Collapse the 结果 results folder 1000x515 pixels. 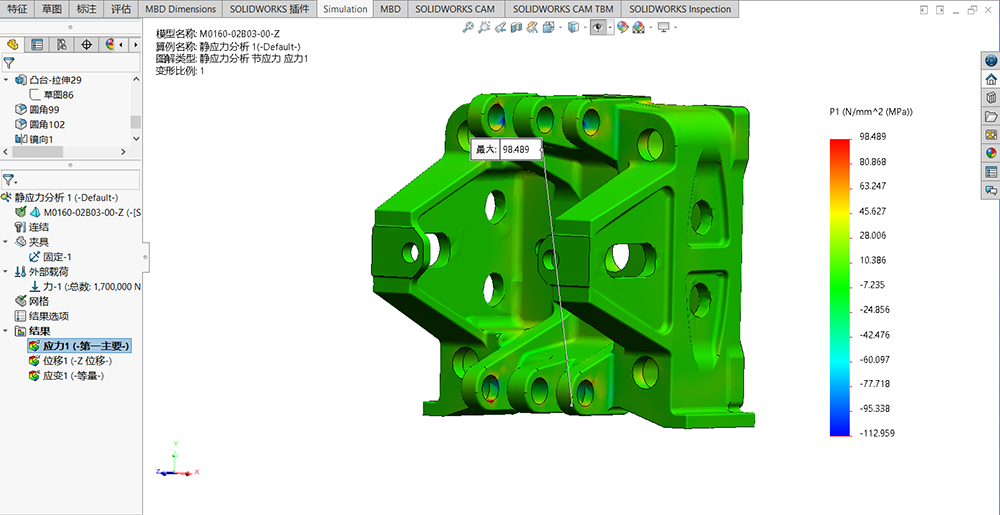[7, 331]
